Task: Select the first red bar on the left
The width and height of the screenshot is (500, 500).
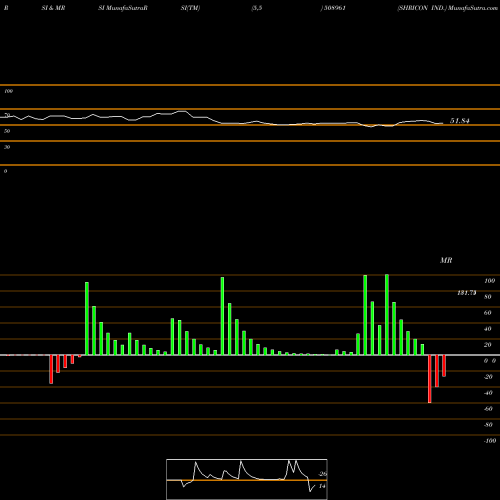Action: 51,369
